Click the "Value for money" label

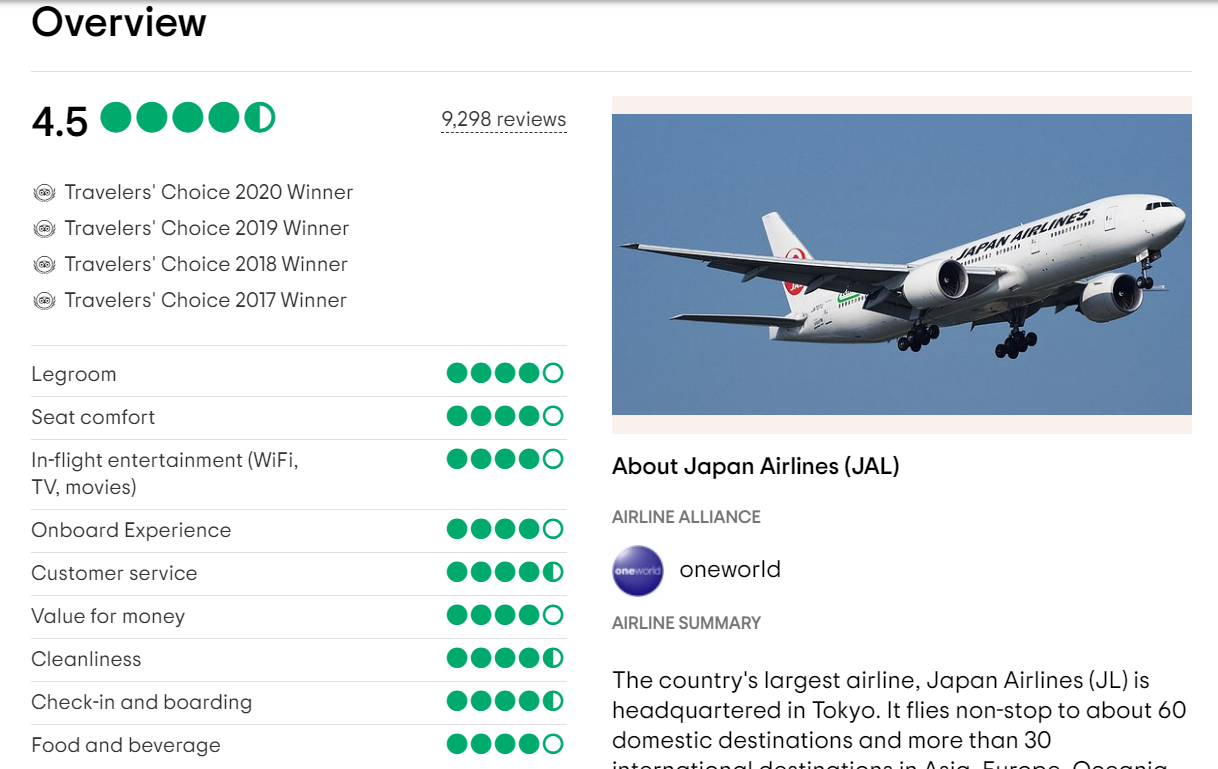108,616
